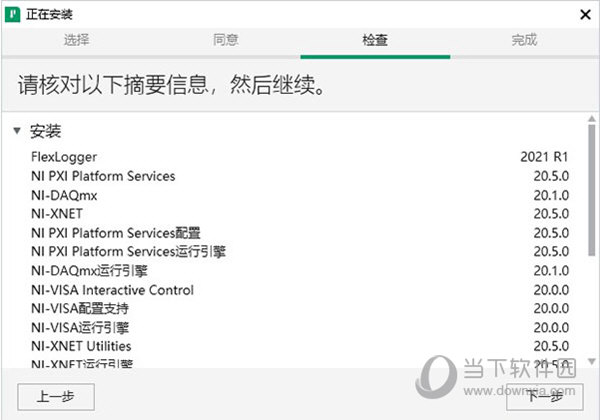600x420 pixels.
Task: Click the scrollbar up arrow
Action: (592, 119)
